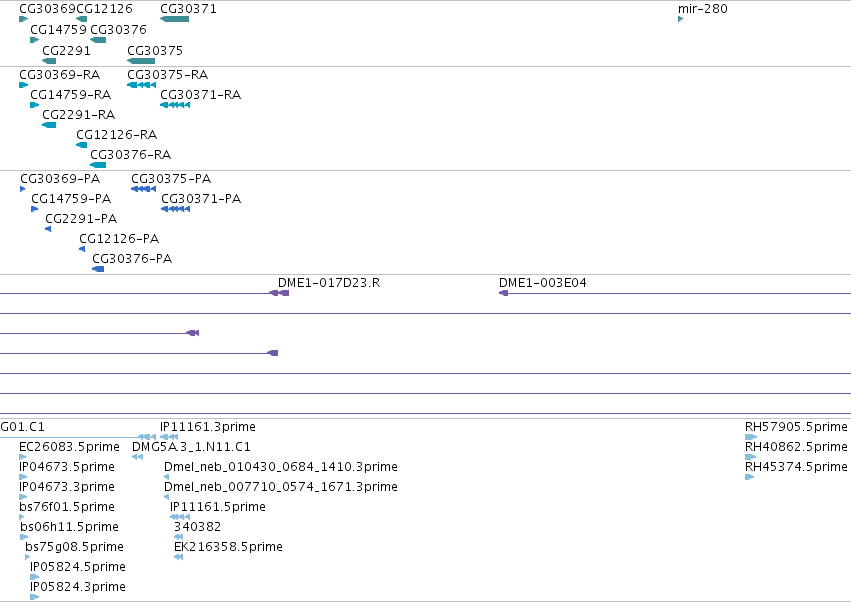
Task: Select the CG30375 gene arrow
Action: point(141,61)
